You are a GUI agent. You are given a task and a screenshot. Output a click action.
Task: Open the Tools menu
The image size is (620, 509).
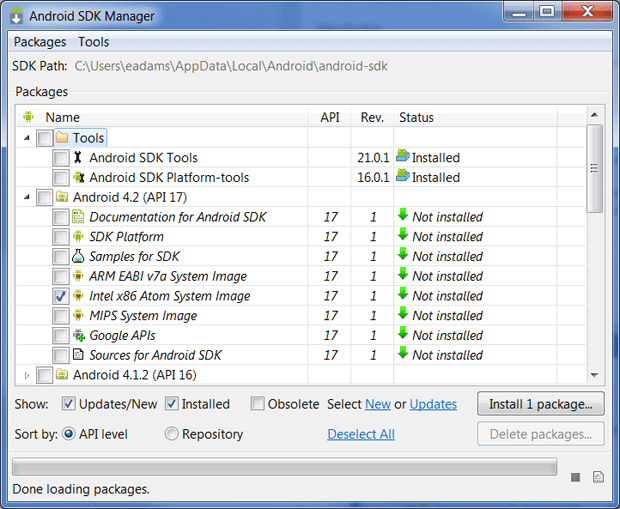93,42
